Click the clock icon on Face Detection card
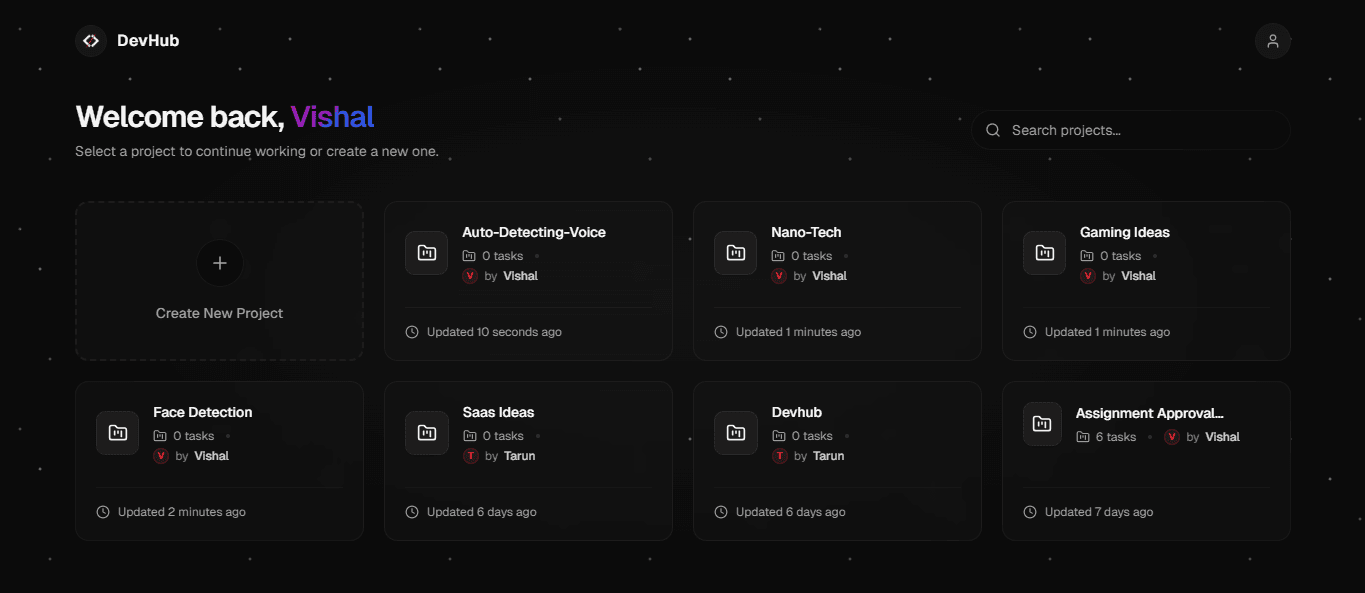The height and width of the screenshot is (593, 1365). (102, 511)
